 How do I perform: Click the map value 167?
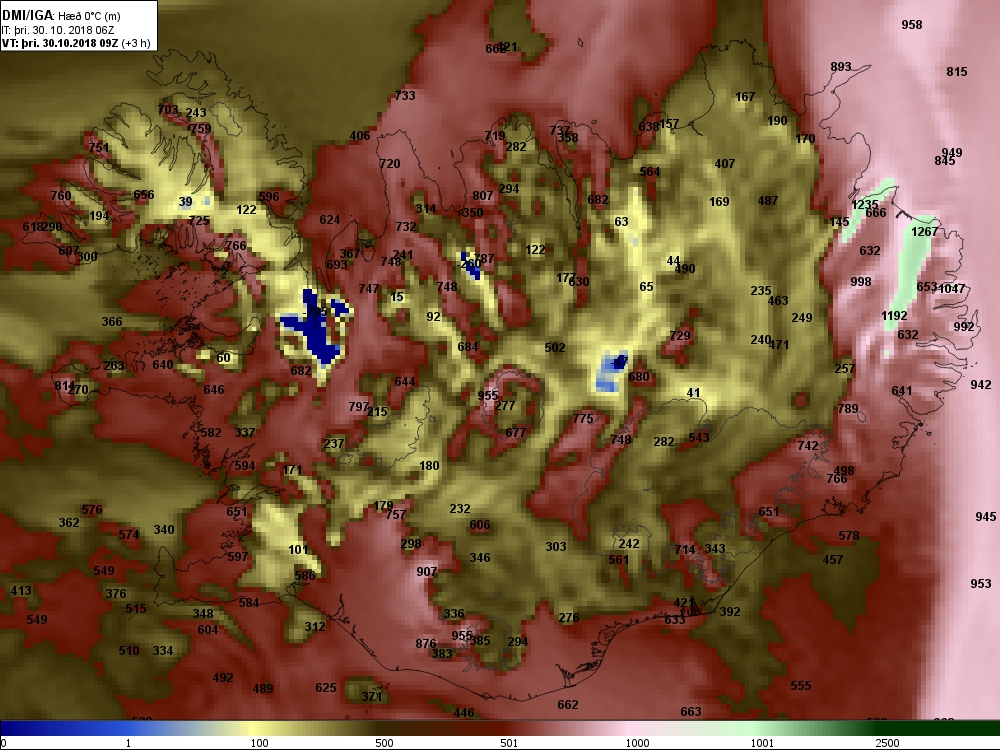coord(745,96)
